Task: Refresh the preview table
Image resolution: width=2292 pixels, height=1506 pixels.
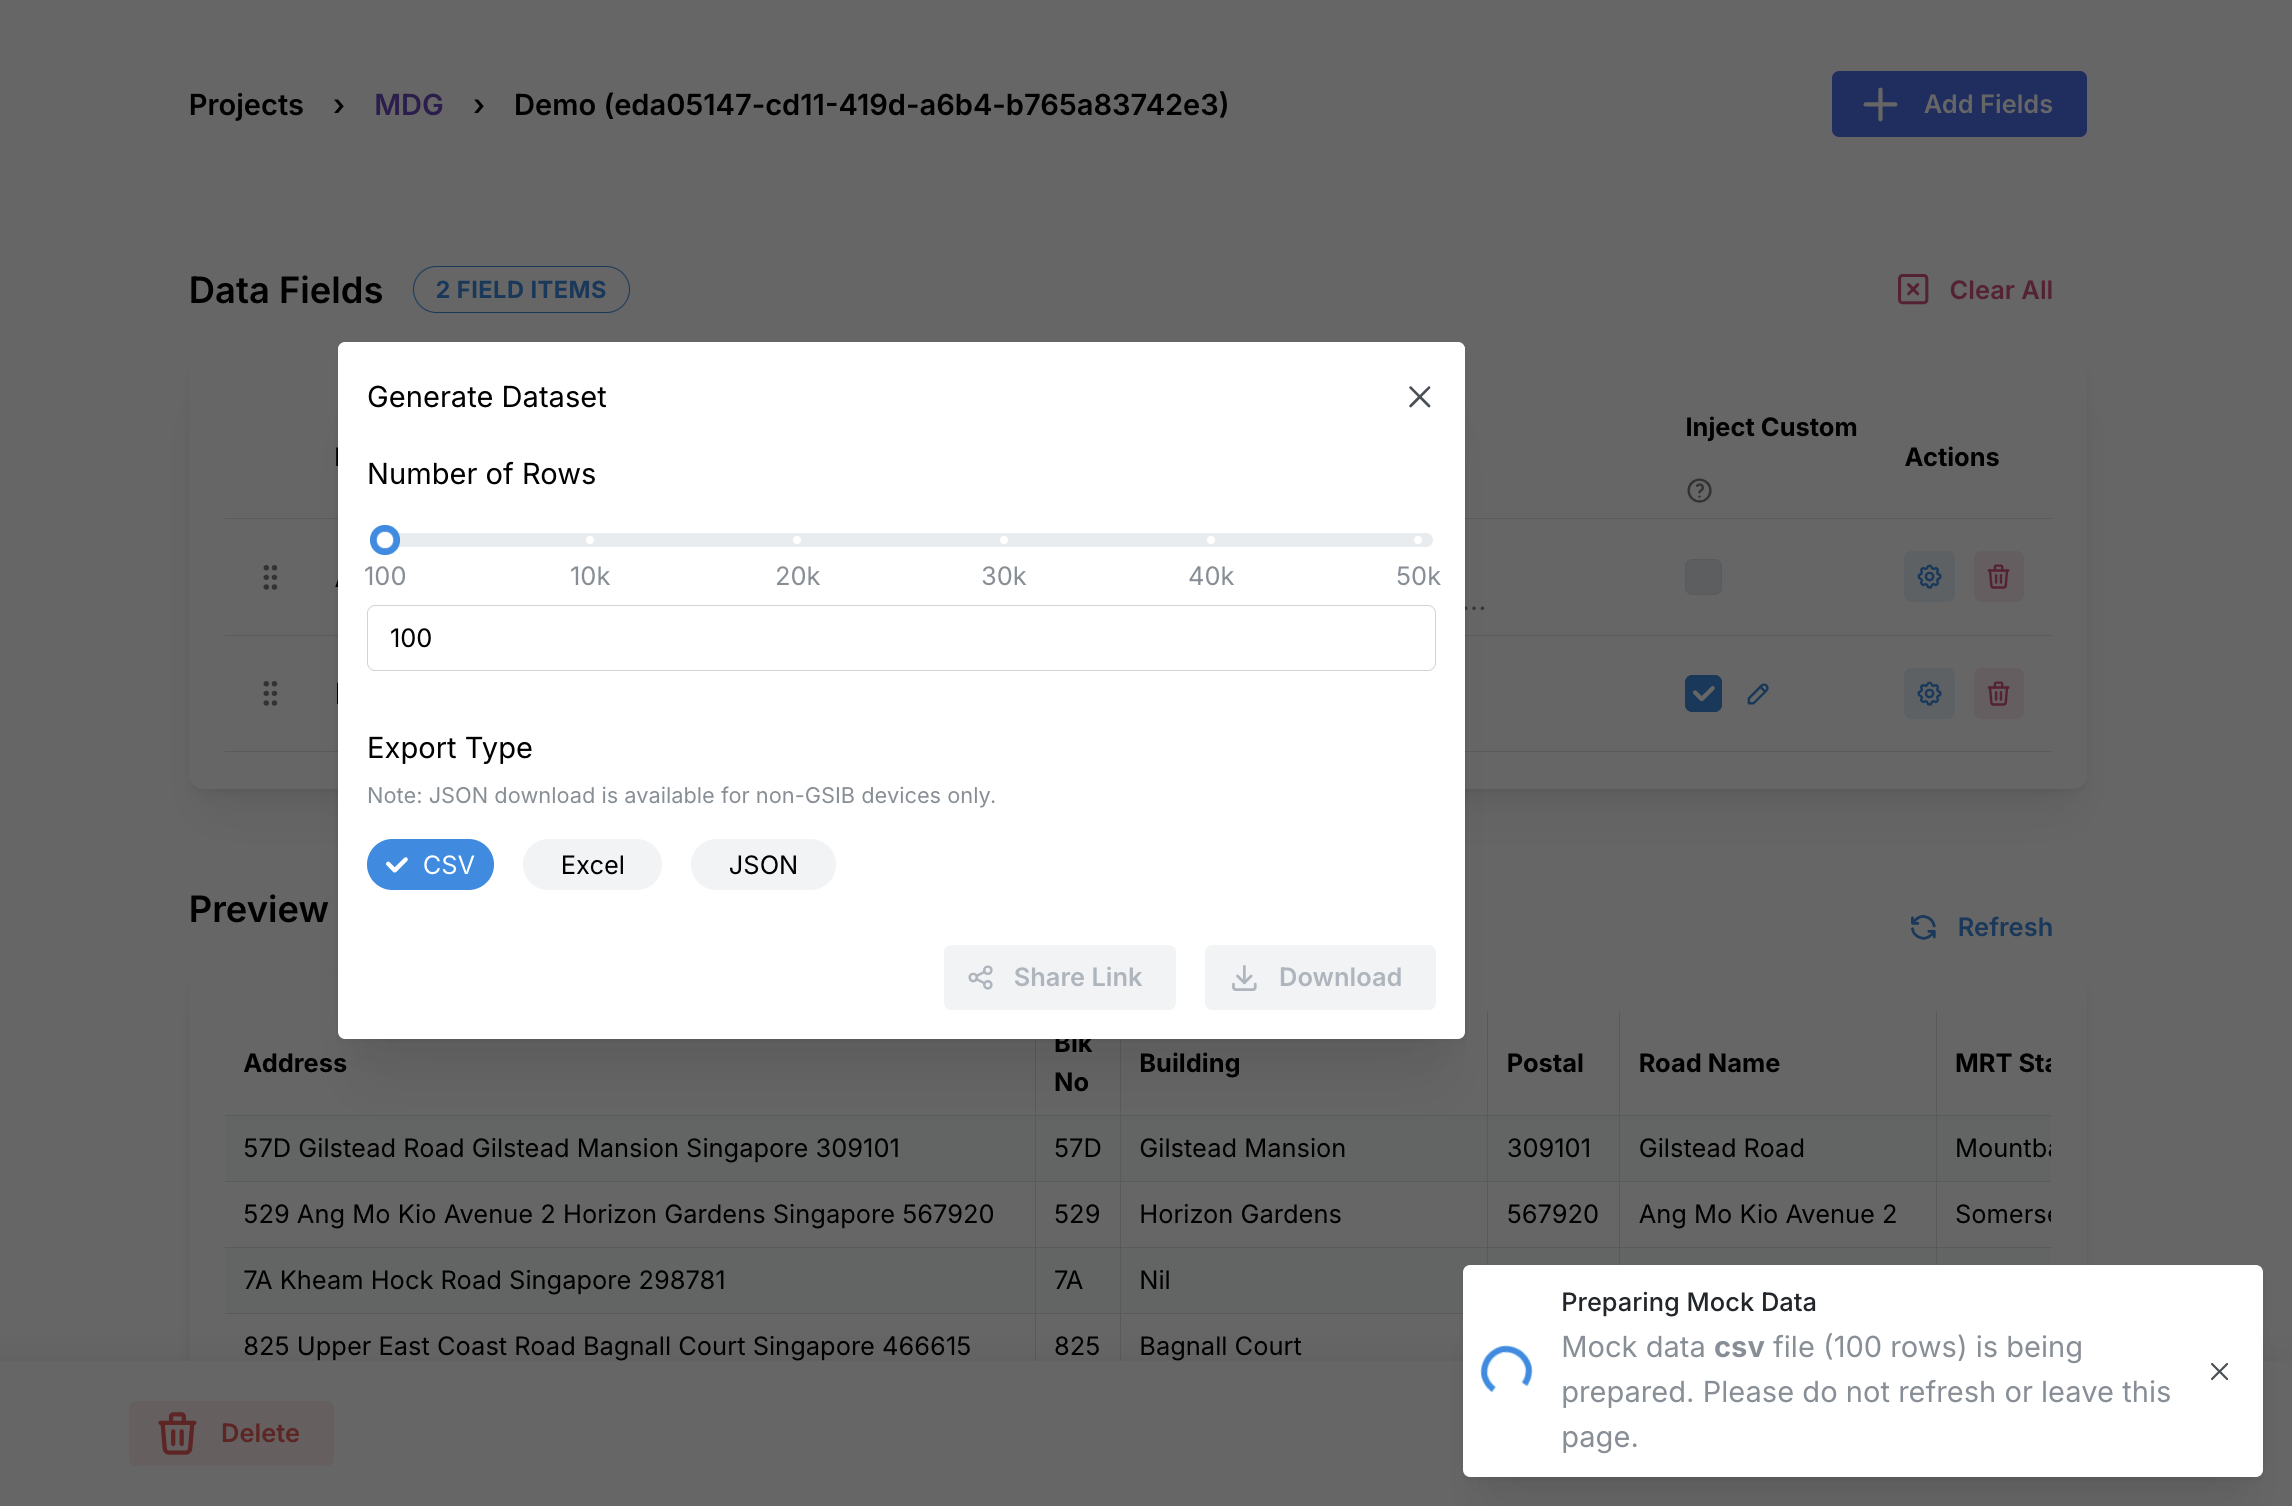Action: click(x=1980, y=927)
